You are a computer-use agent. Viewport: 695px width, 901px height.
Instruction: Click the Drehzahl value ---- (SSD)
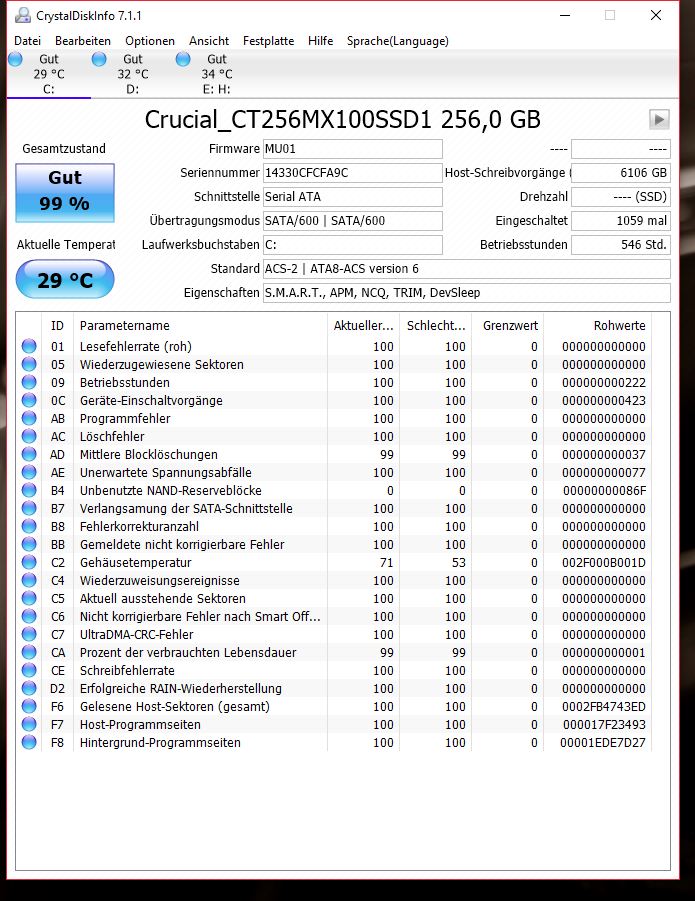pyautogui.click(x=621, y=197)
